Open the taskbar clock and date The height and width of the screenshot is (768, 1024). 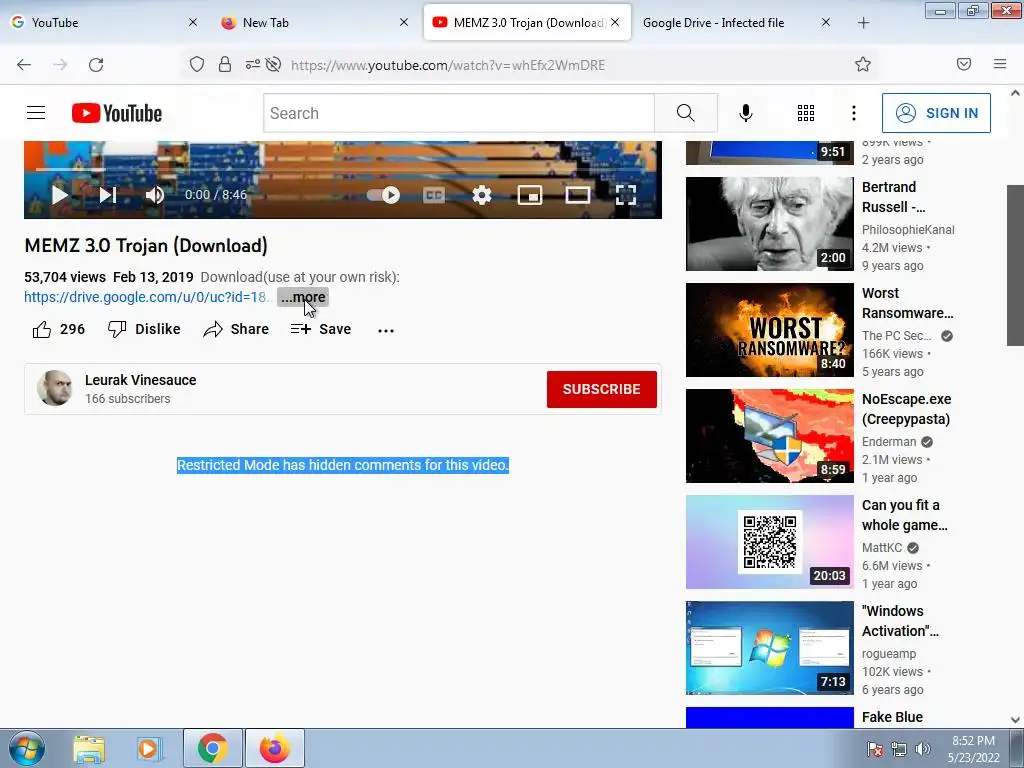974,749
